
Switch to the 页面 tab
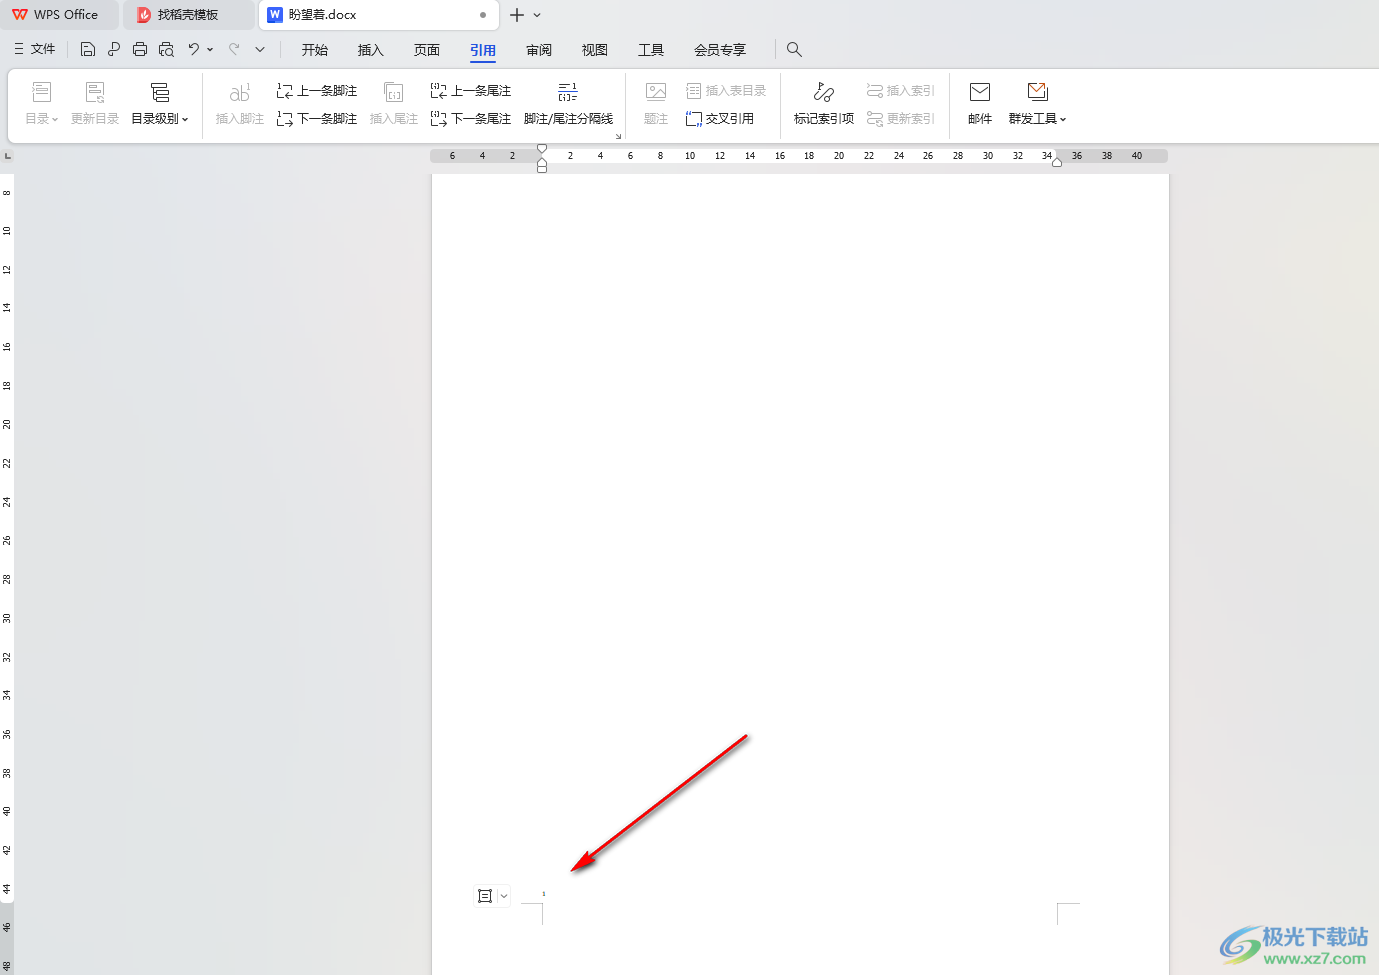(x=427, y=50)
